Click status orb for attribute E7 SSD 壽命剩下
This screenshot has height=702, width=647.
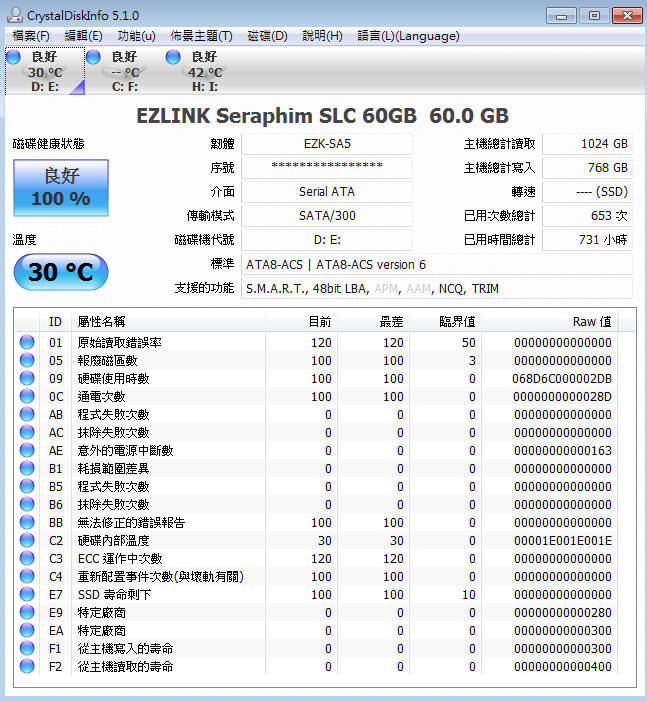[x=27, y=594]
